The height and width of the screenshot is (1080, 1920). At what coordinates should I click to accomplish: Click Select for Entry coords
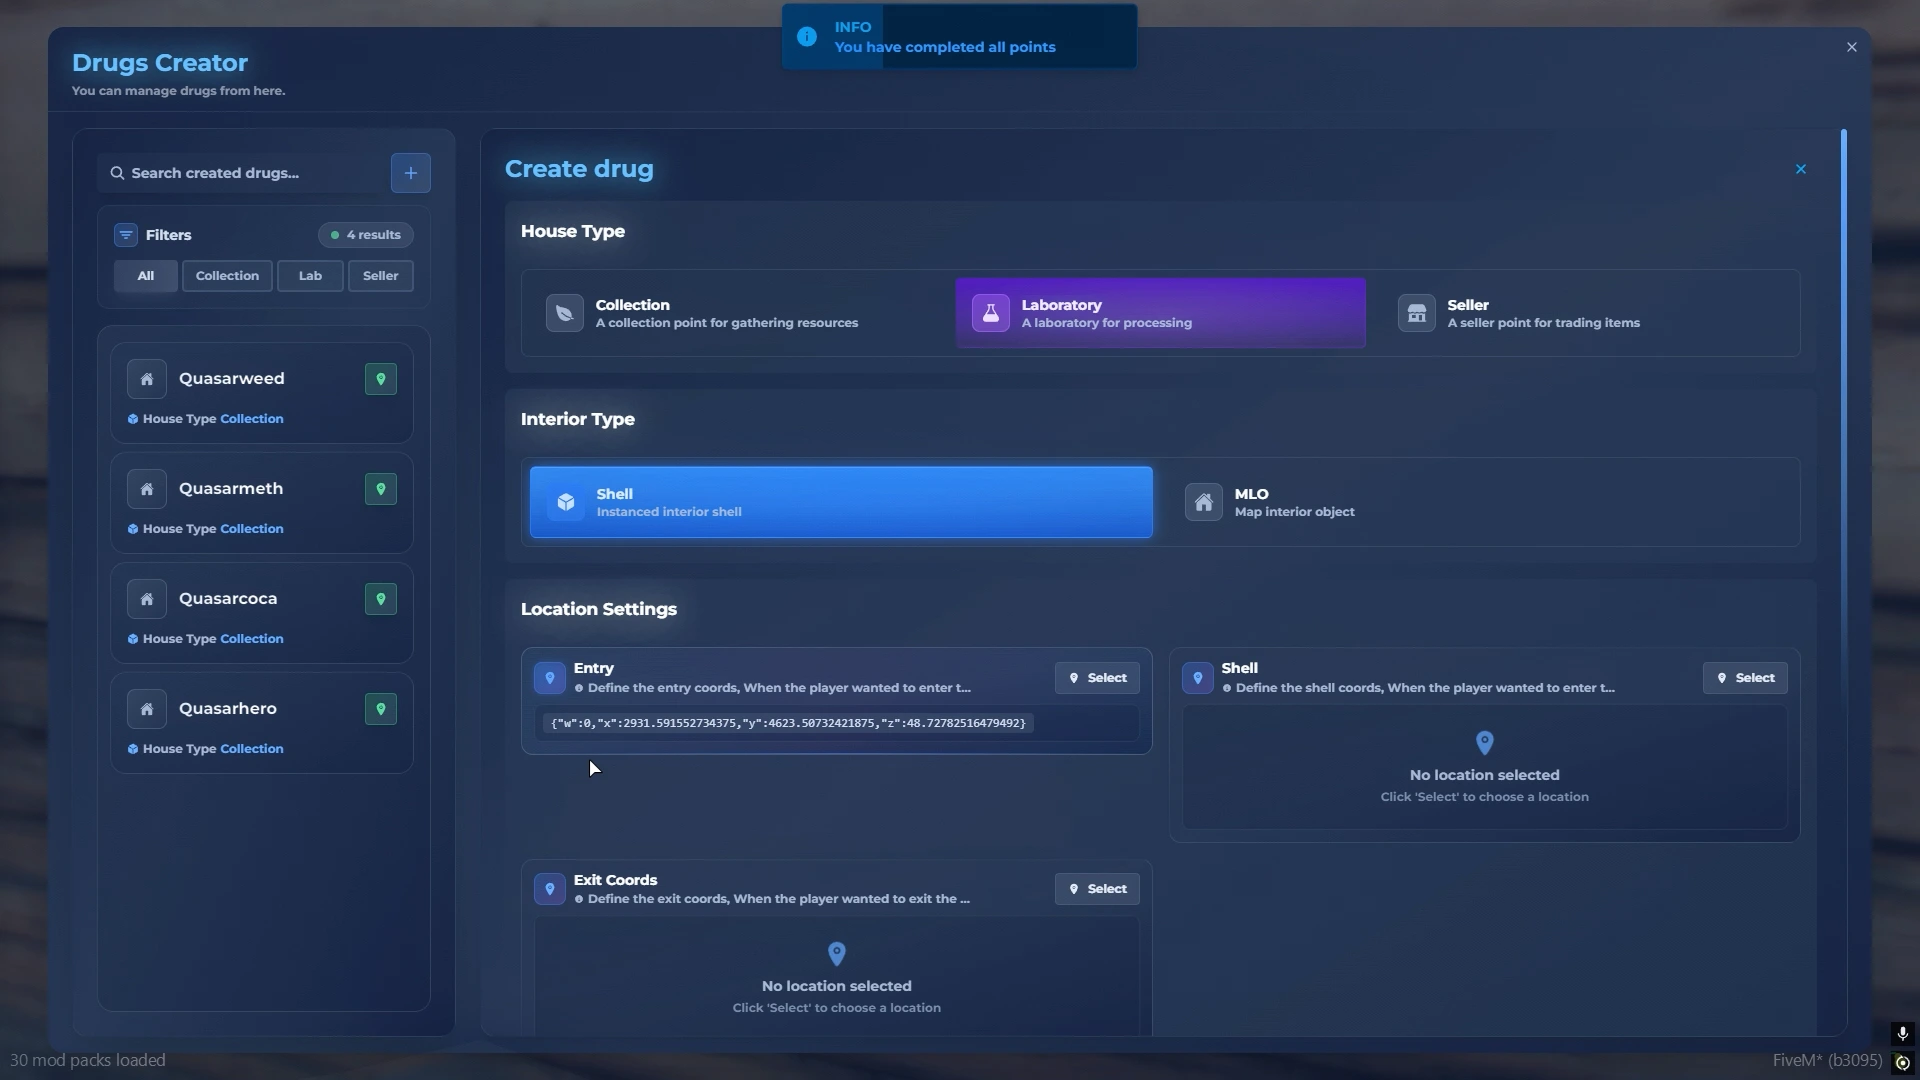point(1097,678)
